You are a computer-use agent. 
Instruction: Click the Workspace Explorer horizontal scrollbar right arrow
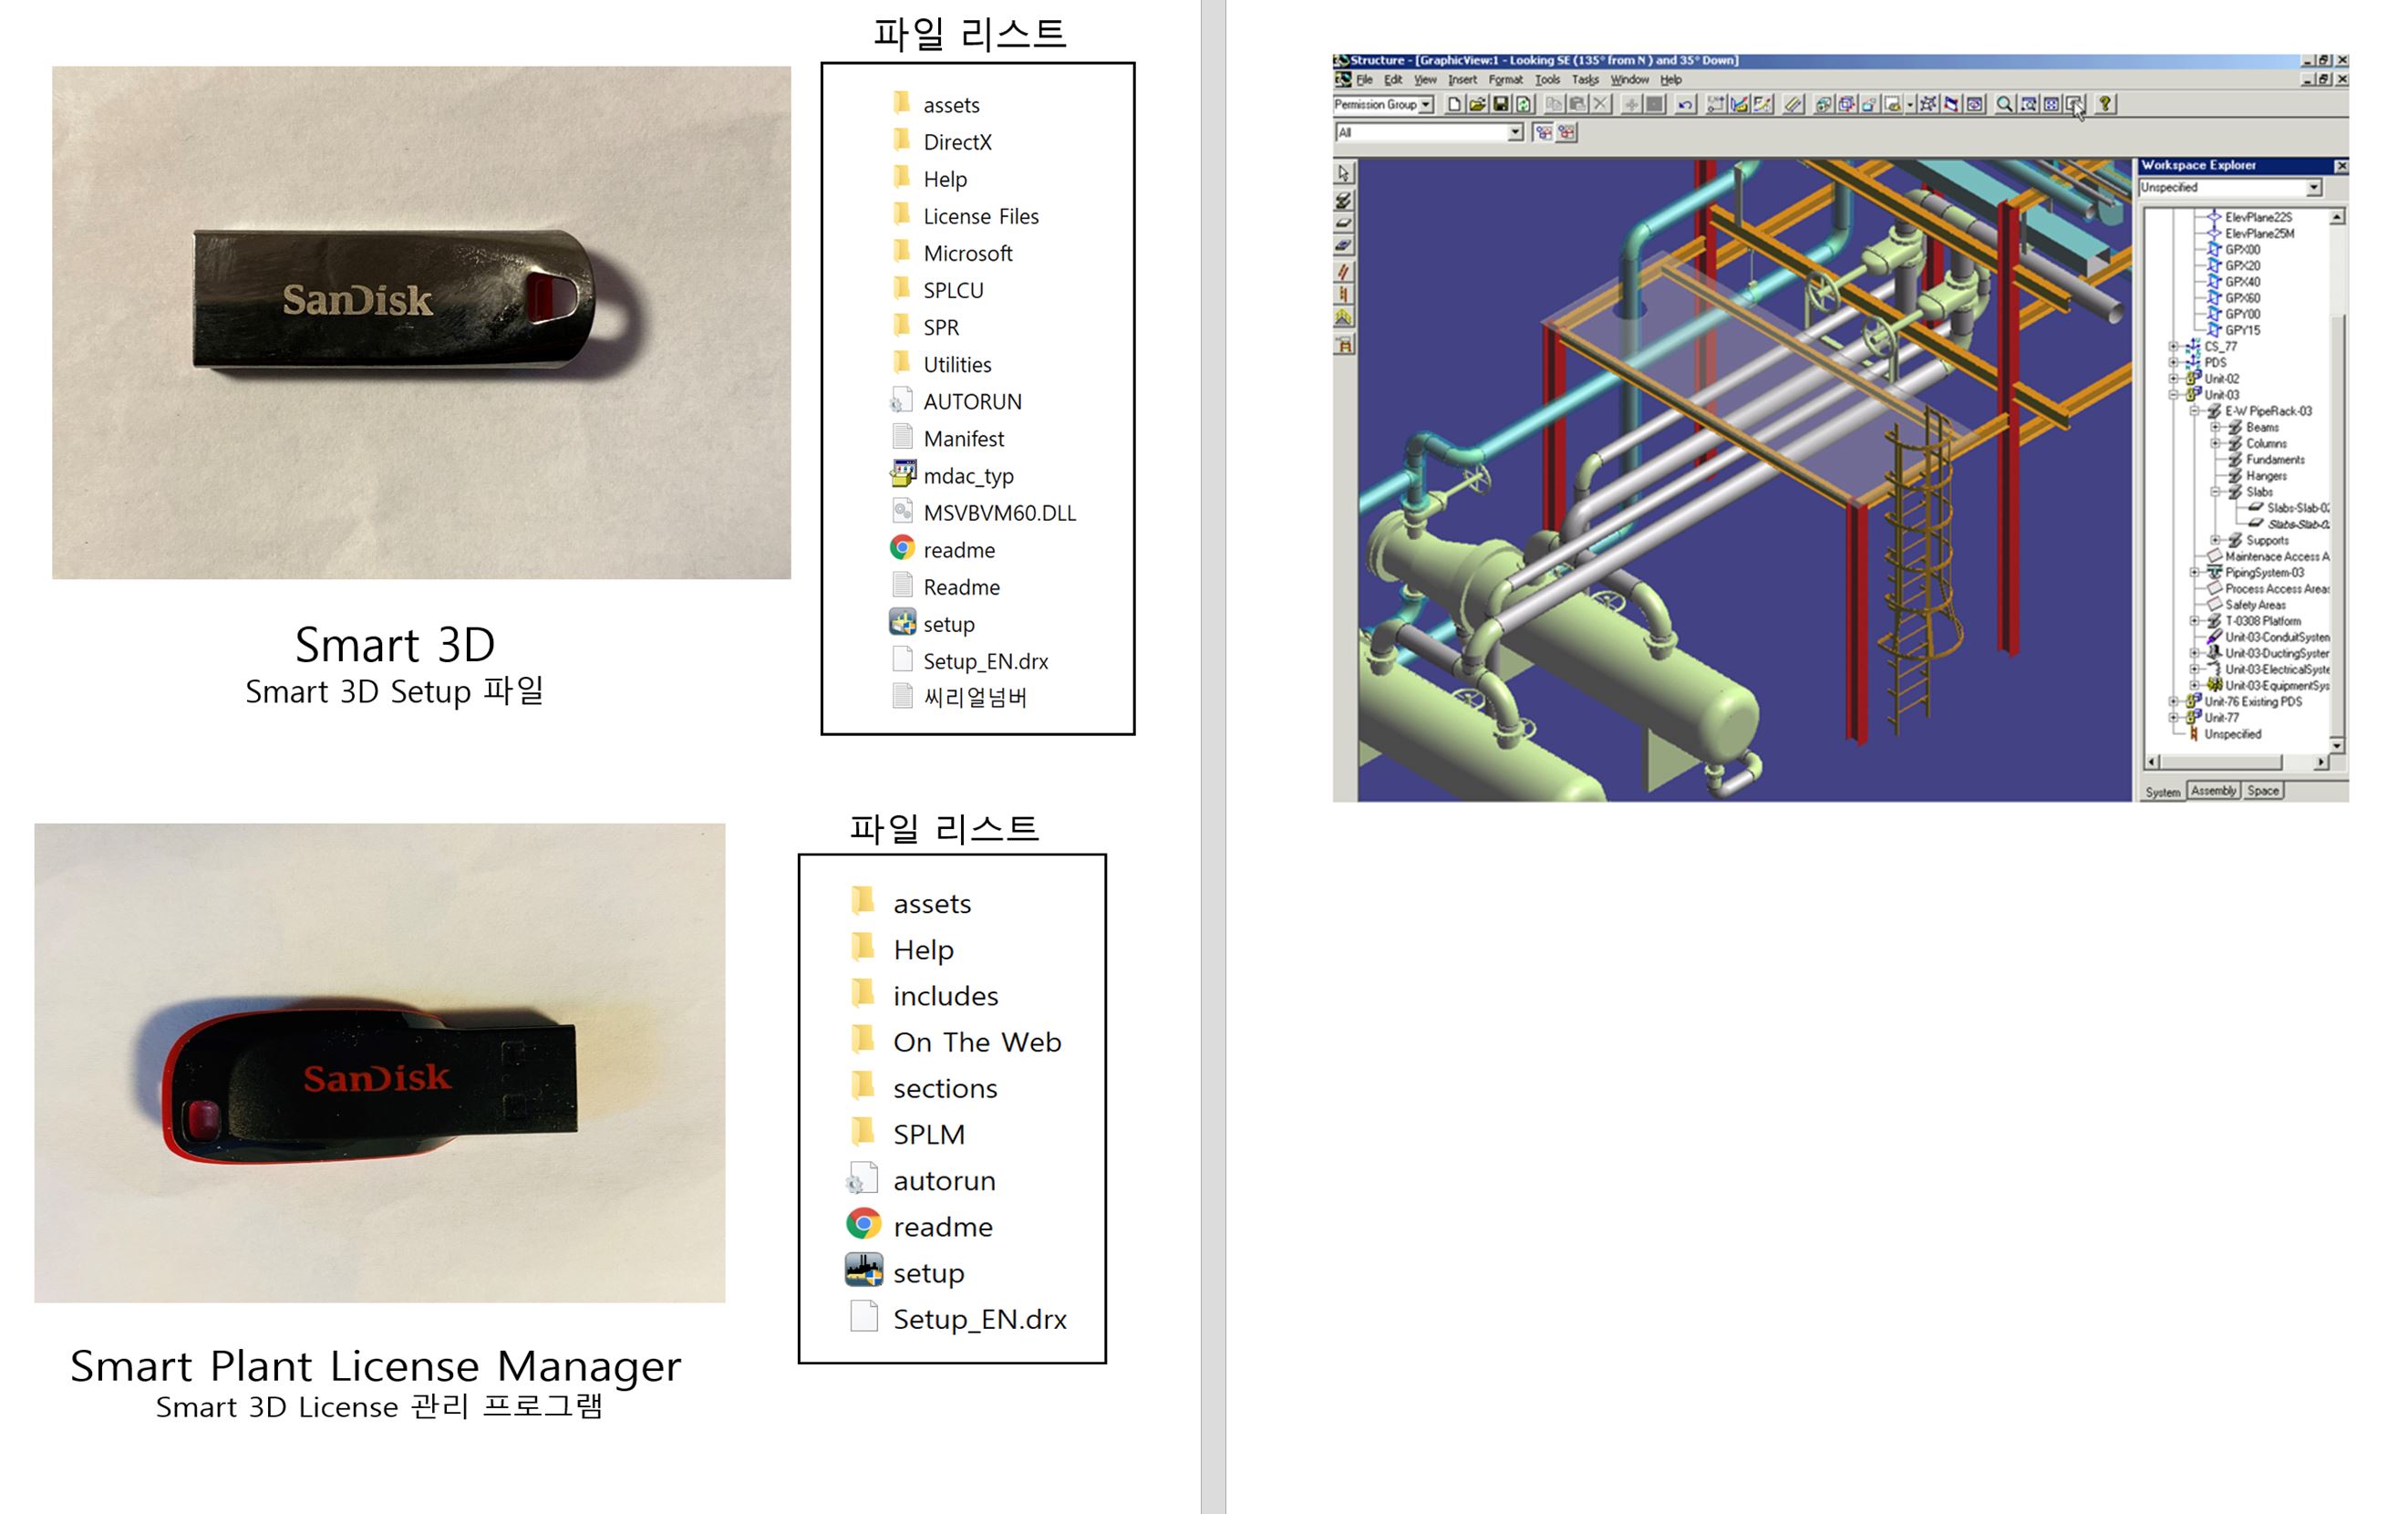click(x=2321, y=762)
